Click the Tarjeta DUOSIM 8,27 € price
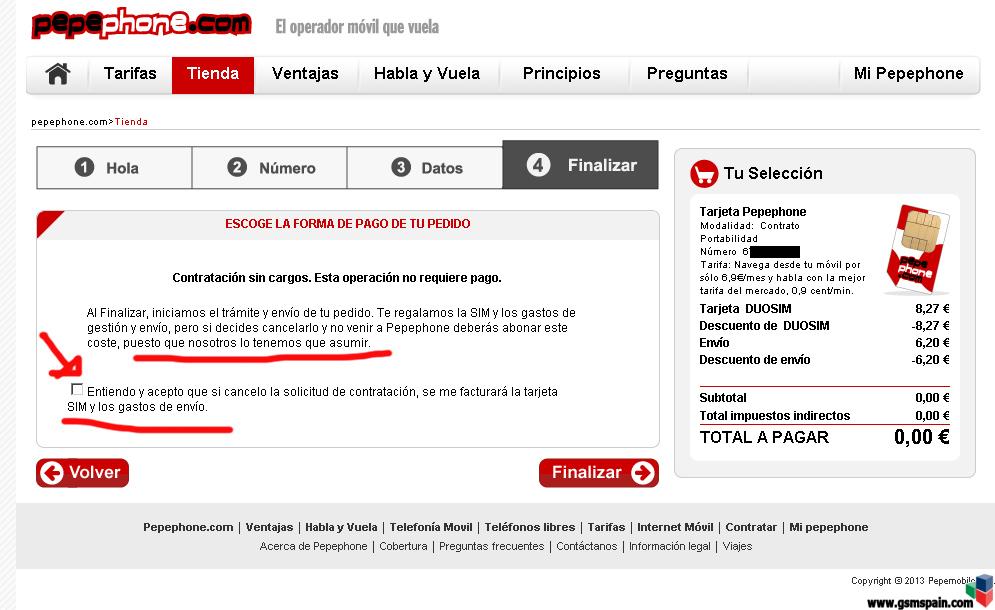This screenshot has width=995, height=610. [932, 308]
